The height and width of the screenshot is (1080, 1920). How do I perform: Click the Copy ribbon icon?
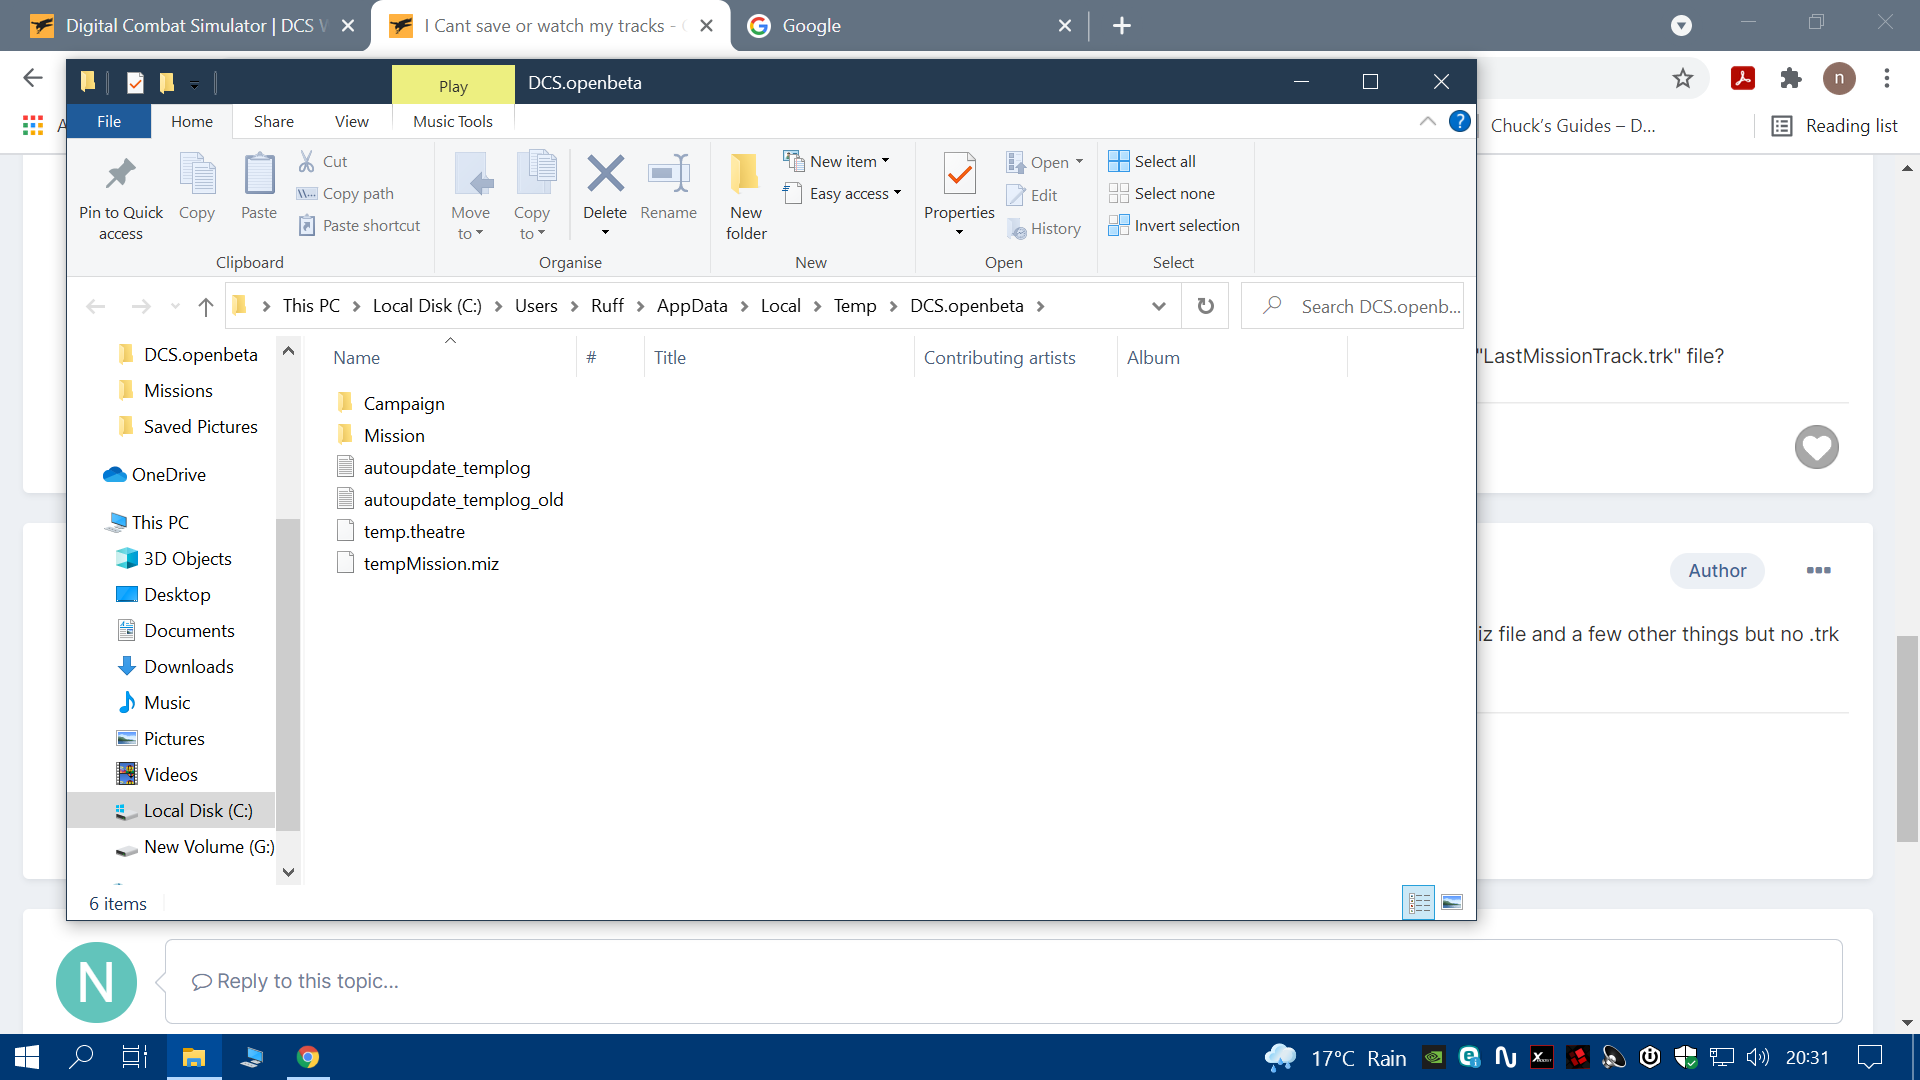197,175
